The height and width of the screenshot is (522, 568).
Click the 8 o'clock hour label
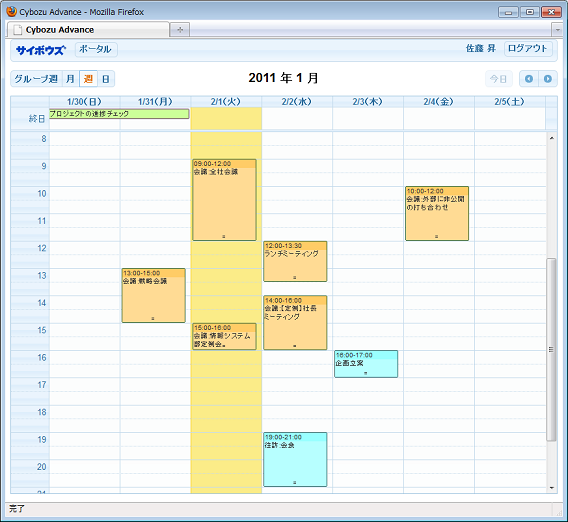click(43, 139)
